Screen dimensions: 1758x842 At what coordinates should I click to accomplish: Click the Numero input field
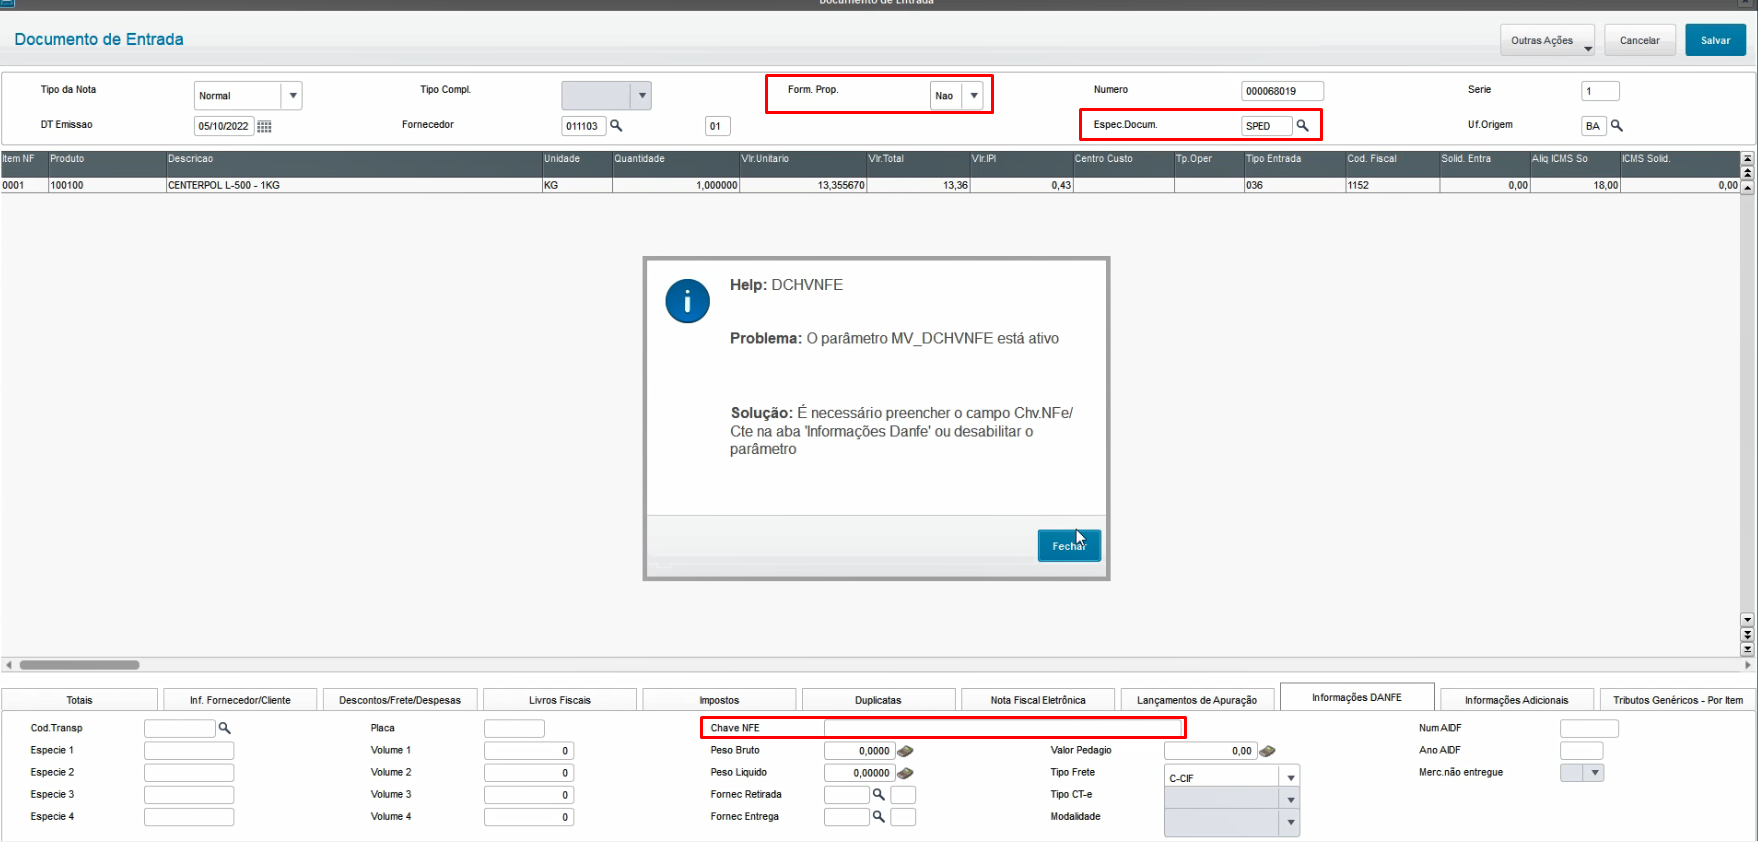pos(1282,91)
